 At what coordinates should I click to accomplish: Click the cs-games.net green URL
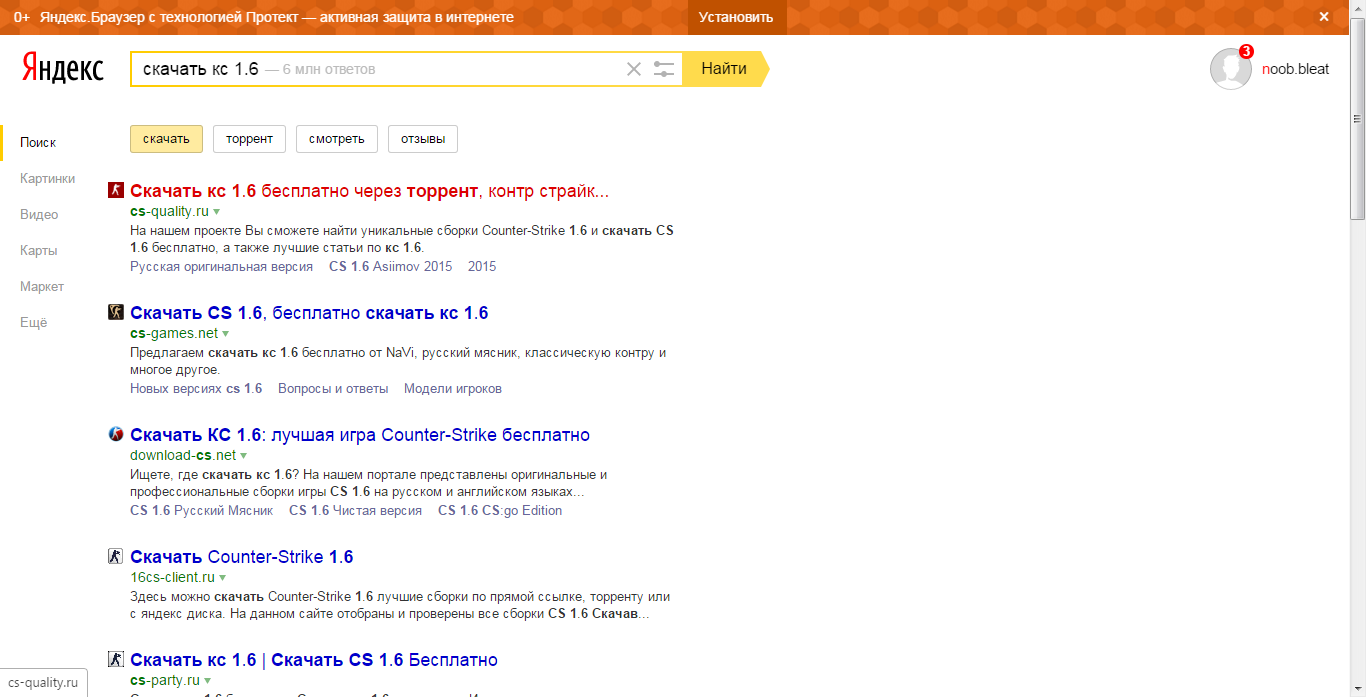174,334
